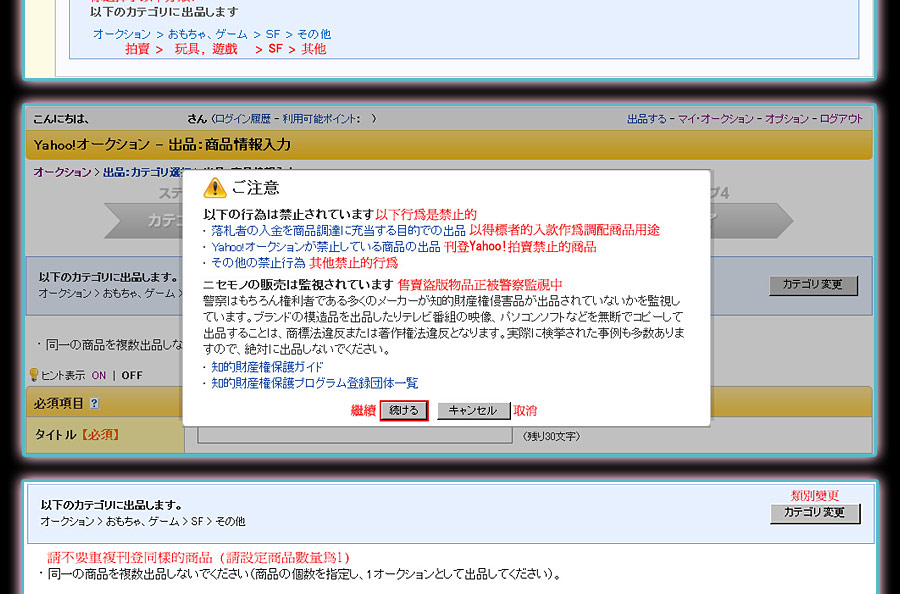The image size is (900, 594).
Task: Click the help question mark beside 必須項目
Action: coord(95,403)
